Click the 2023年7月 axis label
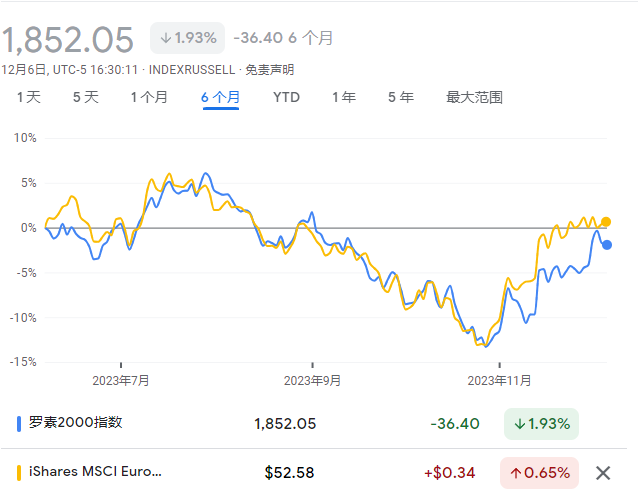The image size is (638, 494). tap(121, 380)
